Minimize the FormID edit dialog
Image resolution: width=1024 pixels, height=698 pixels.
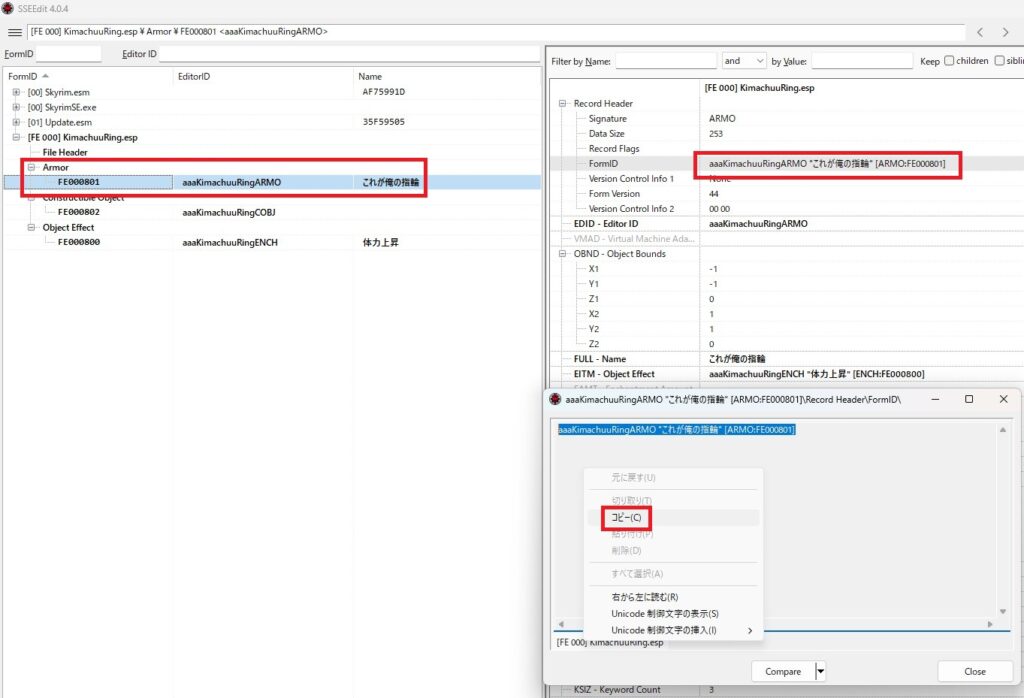coord(934,399)
